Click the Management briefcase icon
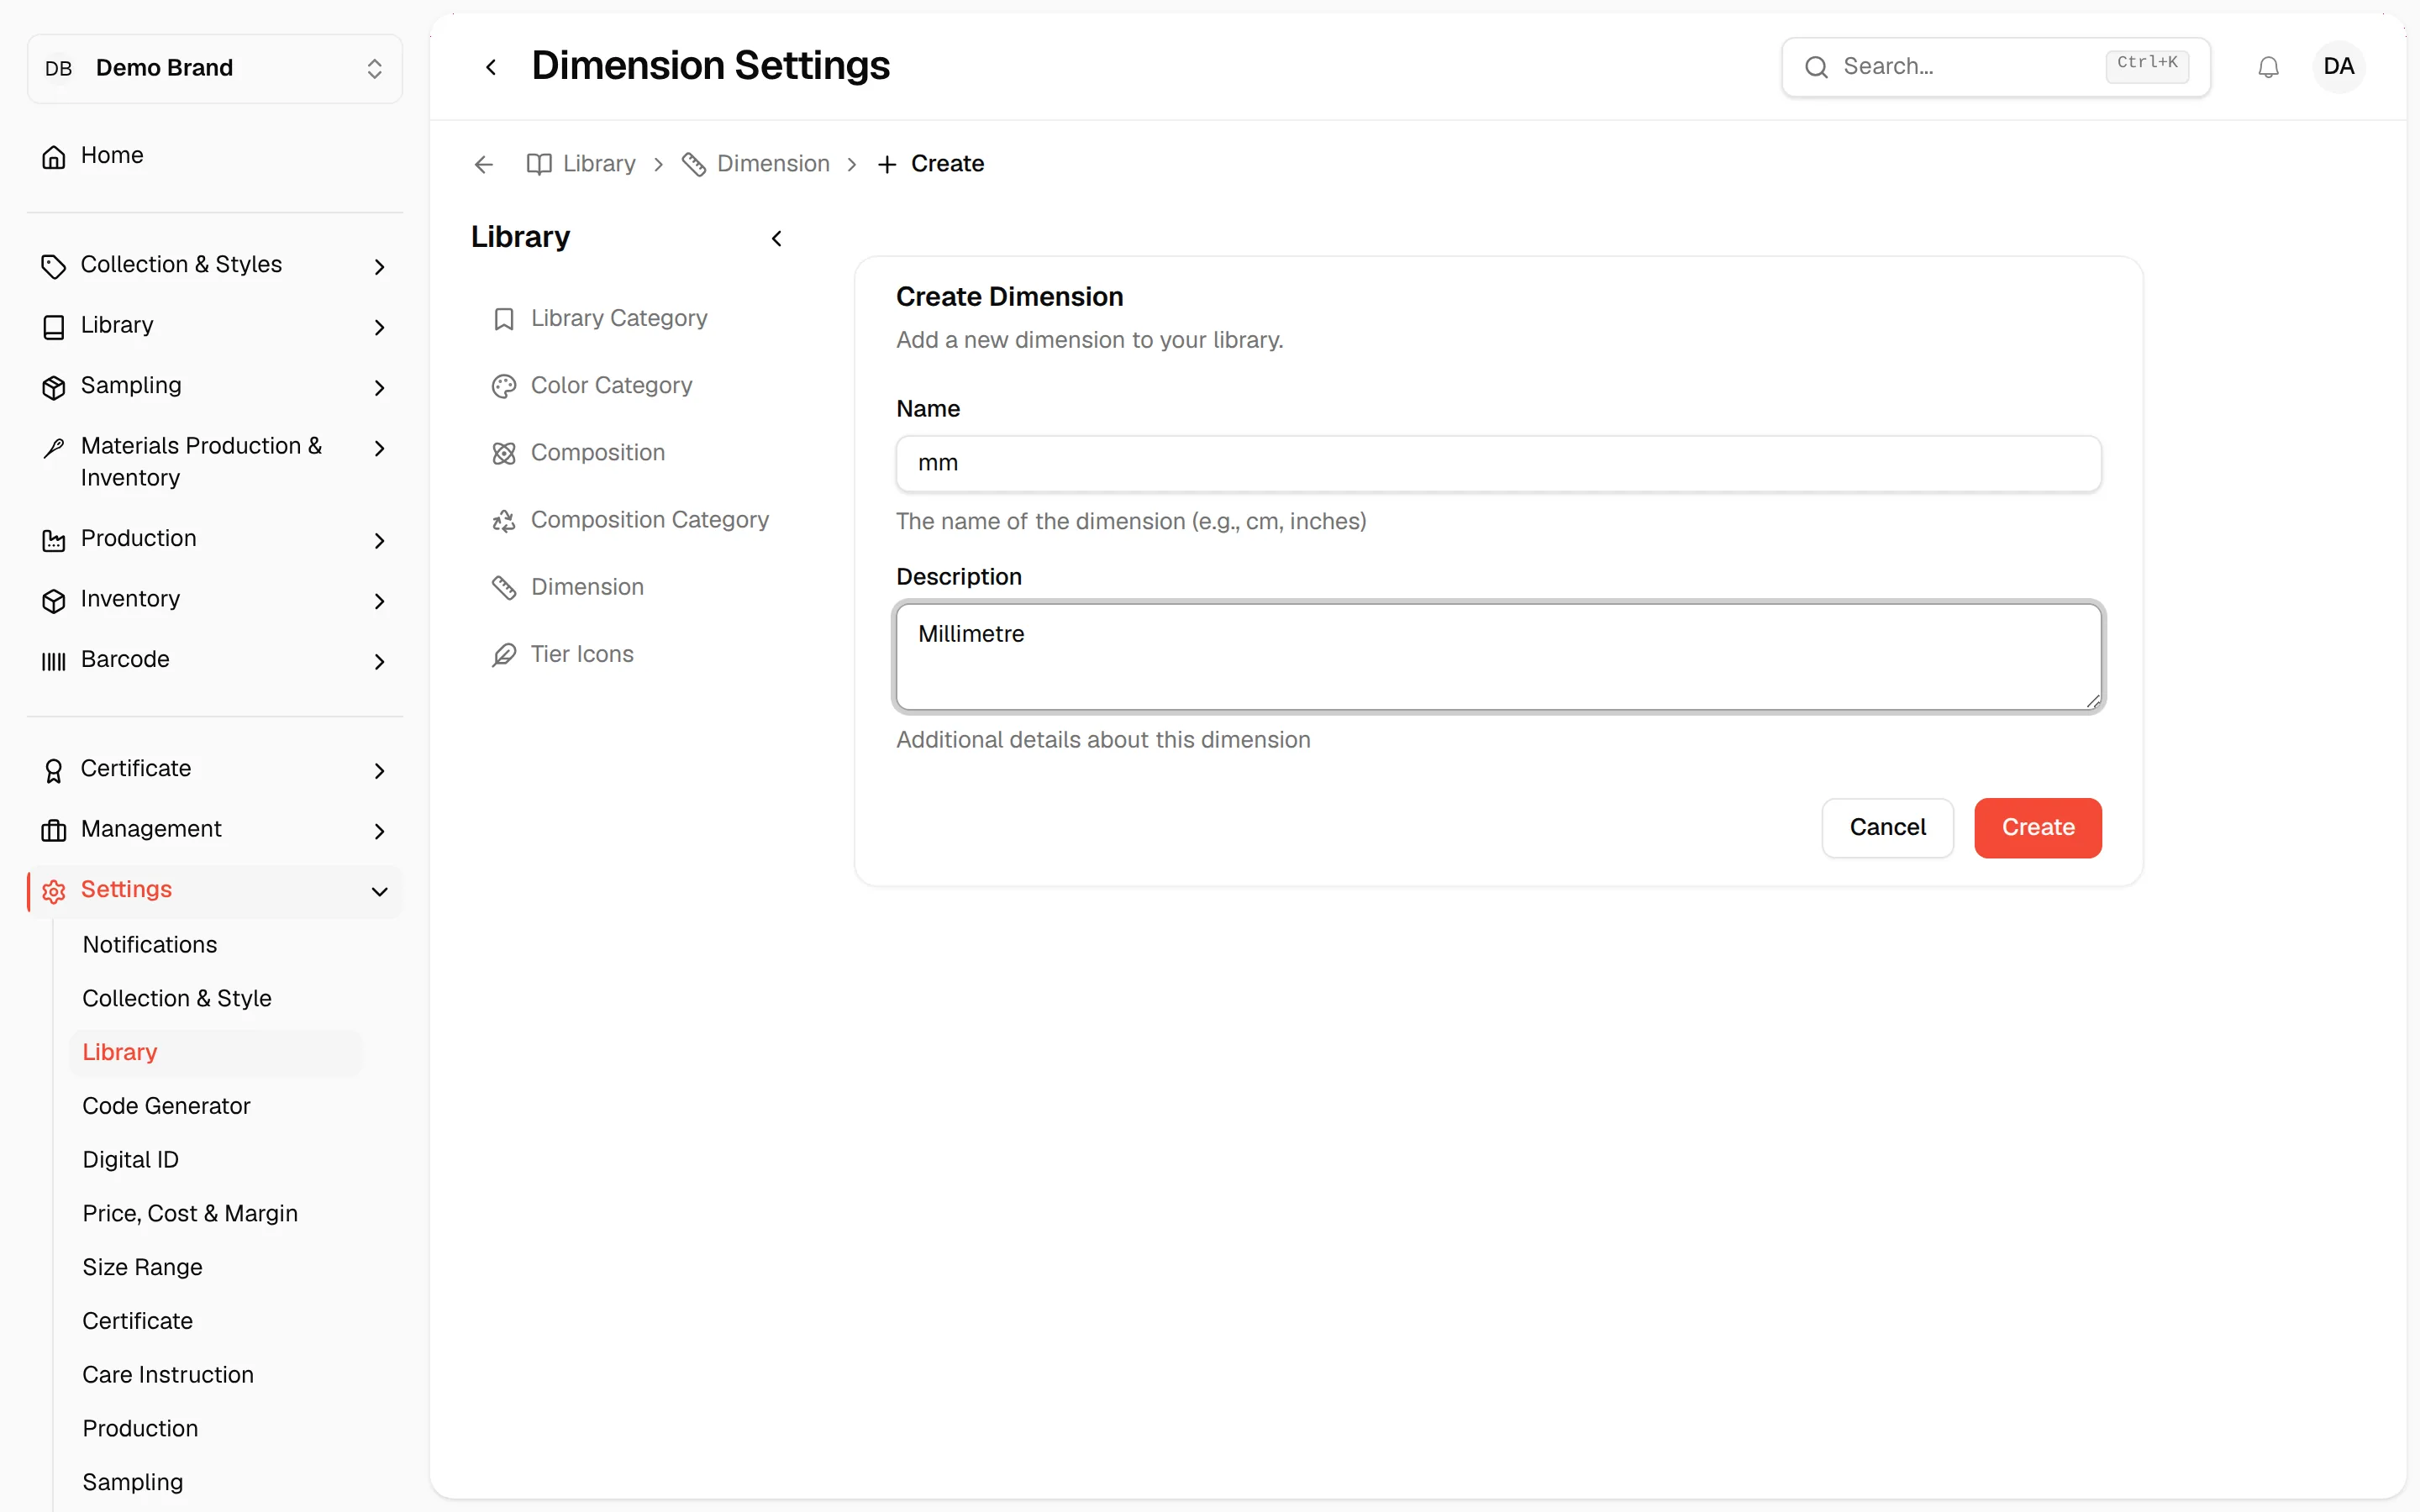2420x1512 pixels. pyautogui.click(x=54, y=830)
